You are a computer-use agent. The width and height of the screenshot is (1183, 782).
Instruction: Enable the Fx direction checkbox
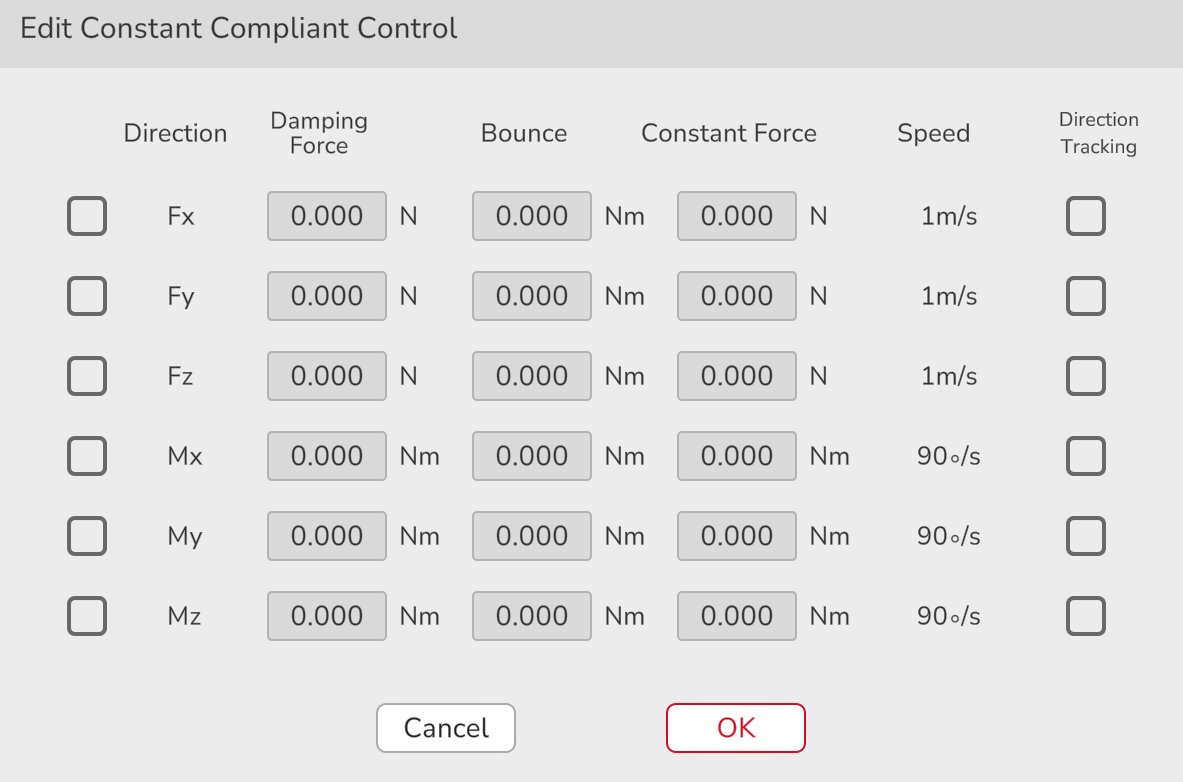click(87, 216)
